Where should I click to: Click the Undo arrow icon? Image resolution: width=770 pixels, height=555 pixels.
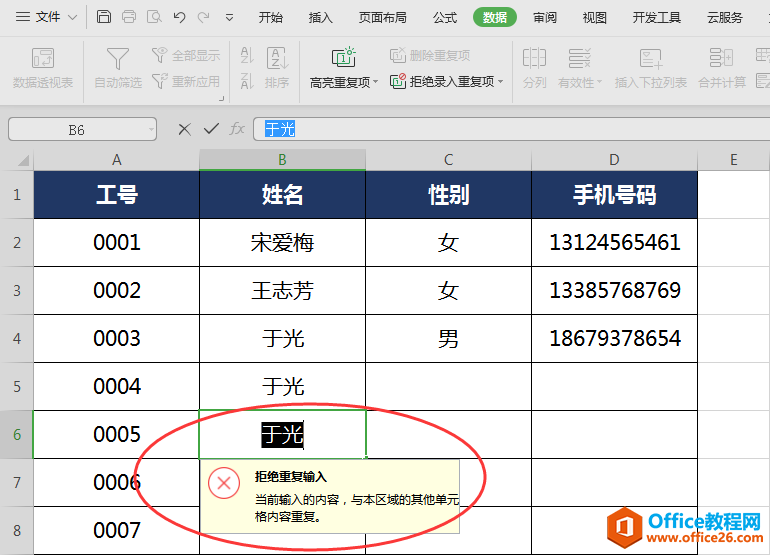(179, 17)
